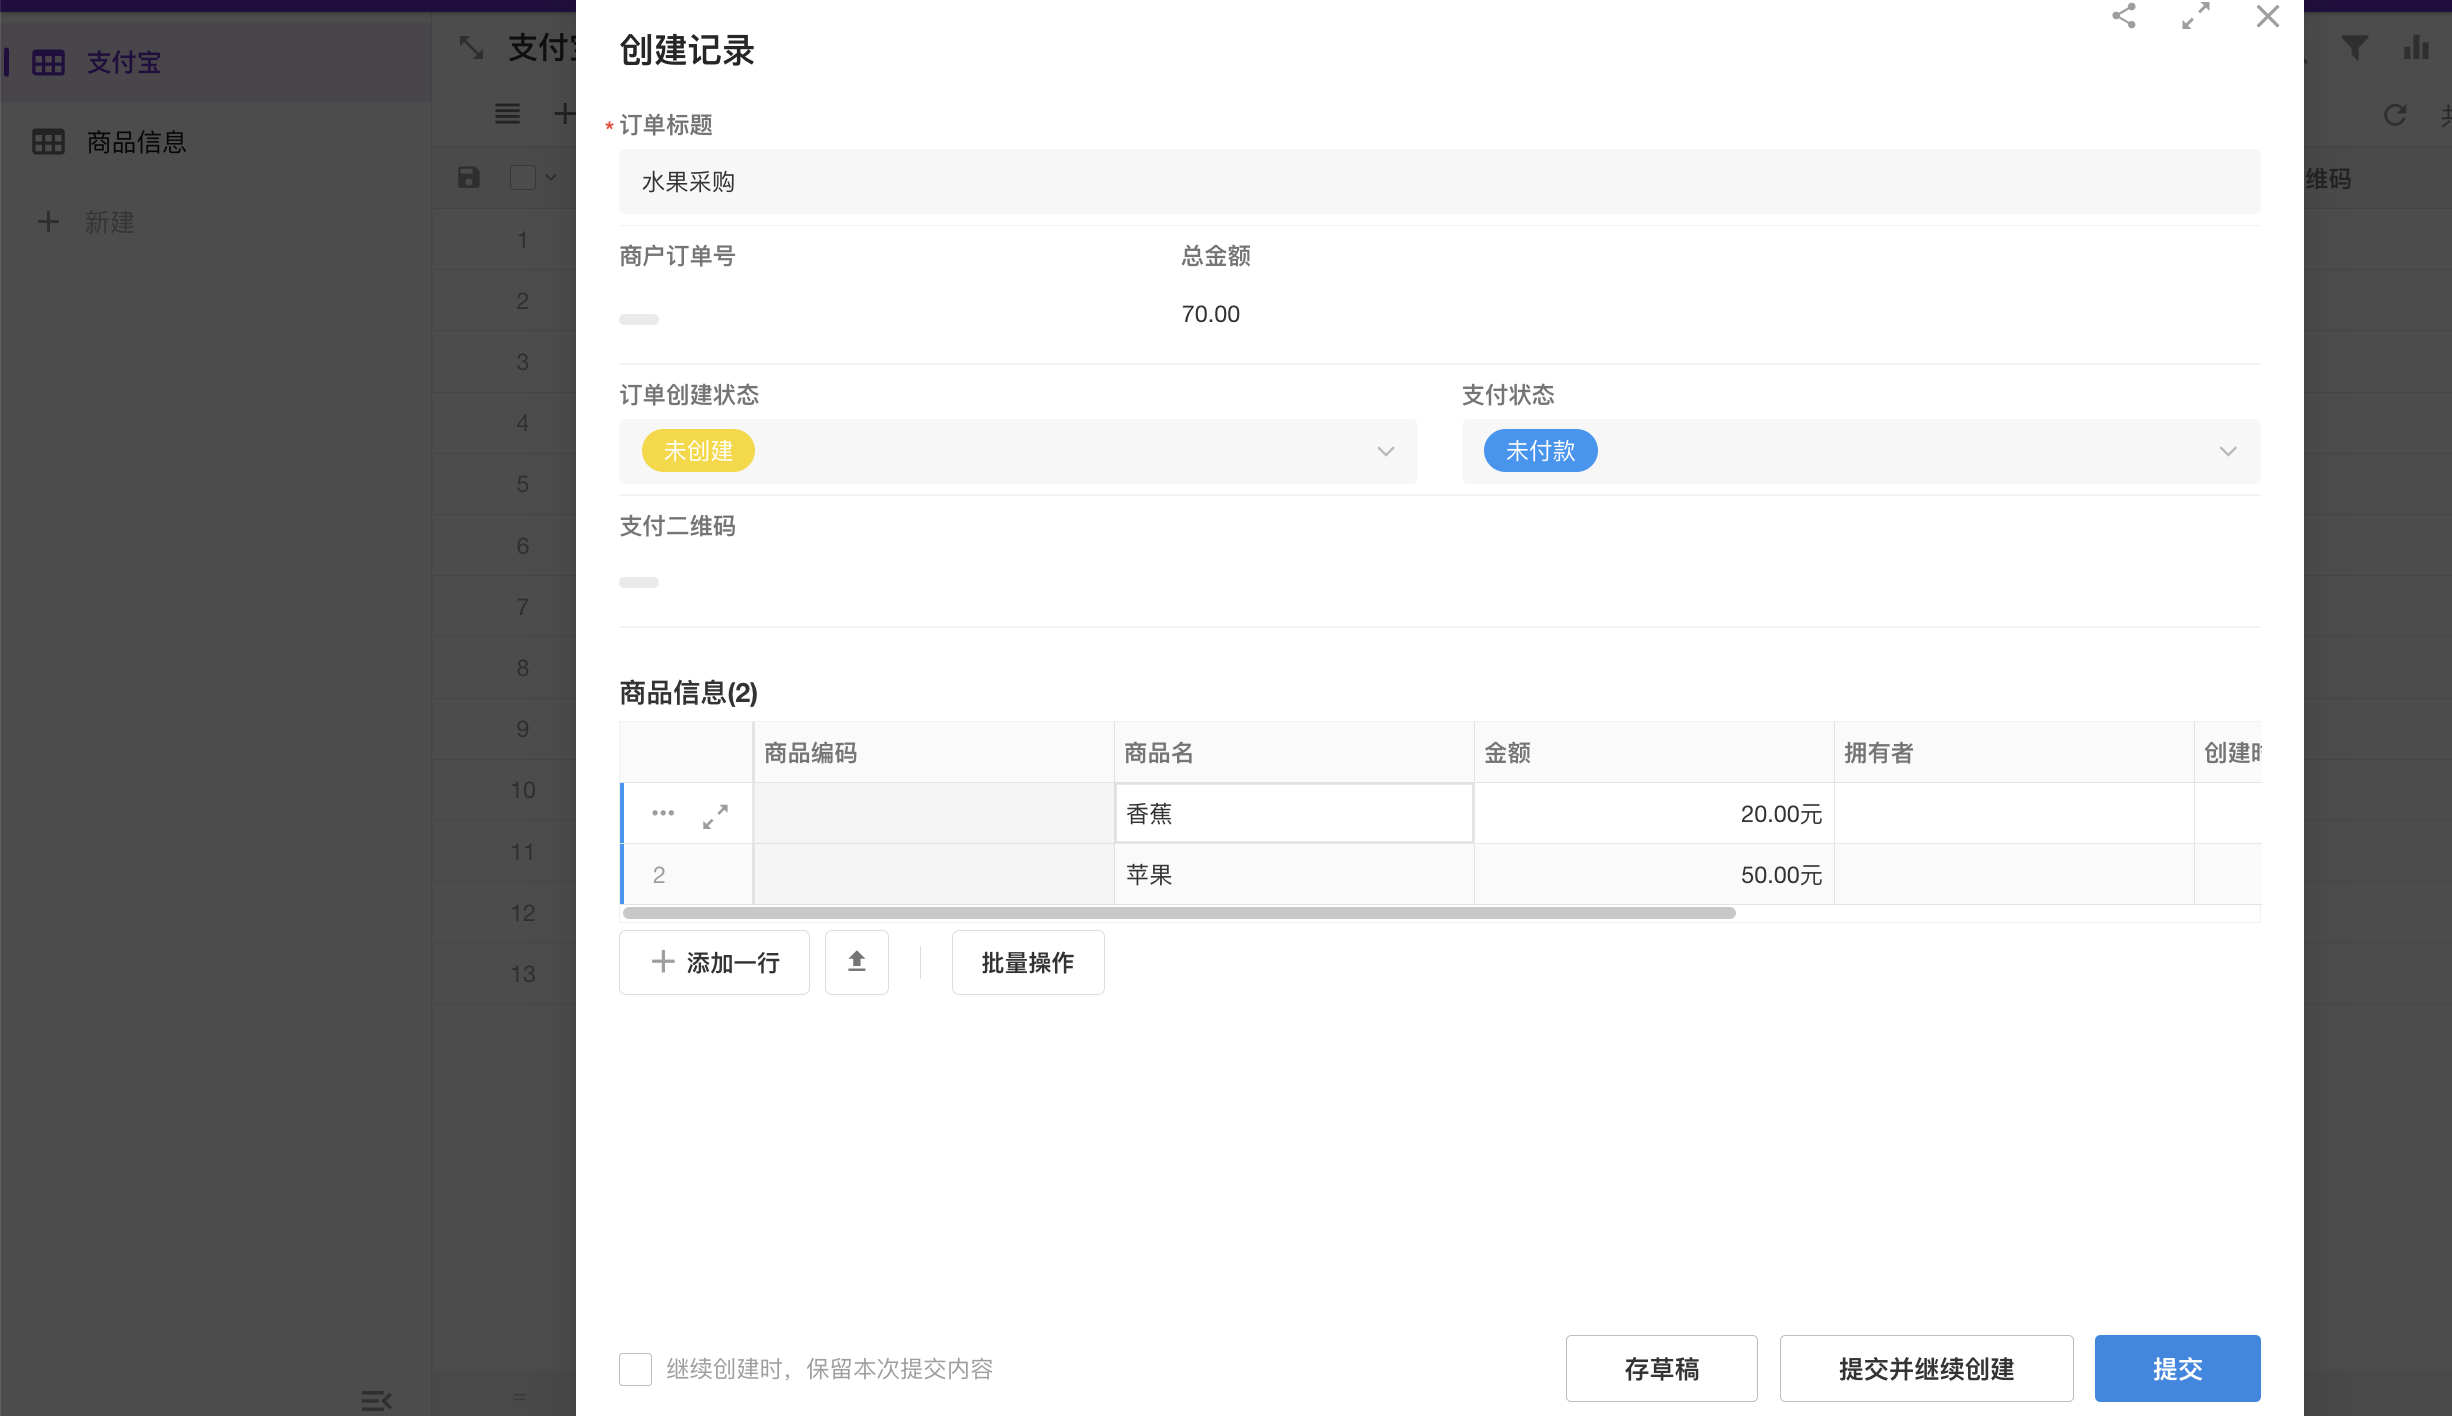Image resolution: width=2452 pixels, height=1416 pixels.
Task: Click the blue 提交 button
Action: tap(2177, 1369)
